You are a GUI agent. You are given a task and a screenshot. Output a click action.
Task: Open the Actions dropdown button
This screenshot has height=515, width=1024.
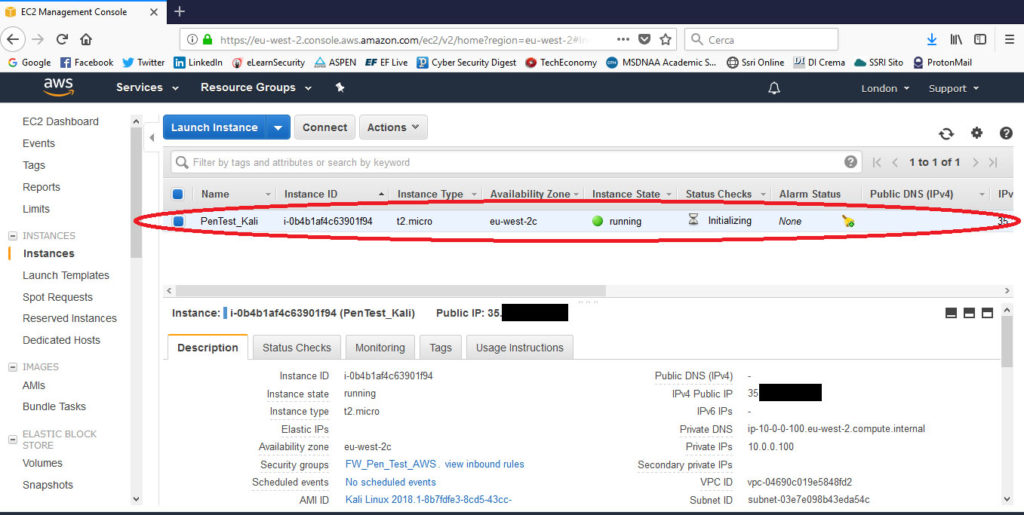pos(393,127)
